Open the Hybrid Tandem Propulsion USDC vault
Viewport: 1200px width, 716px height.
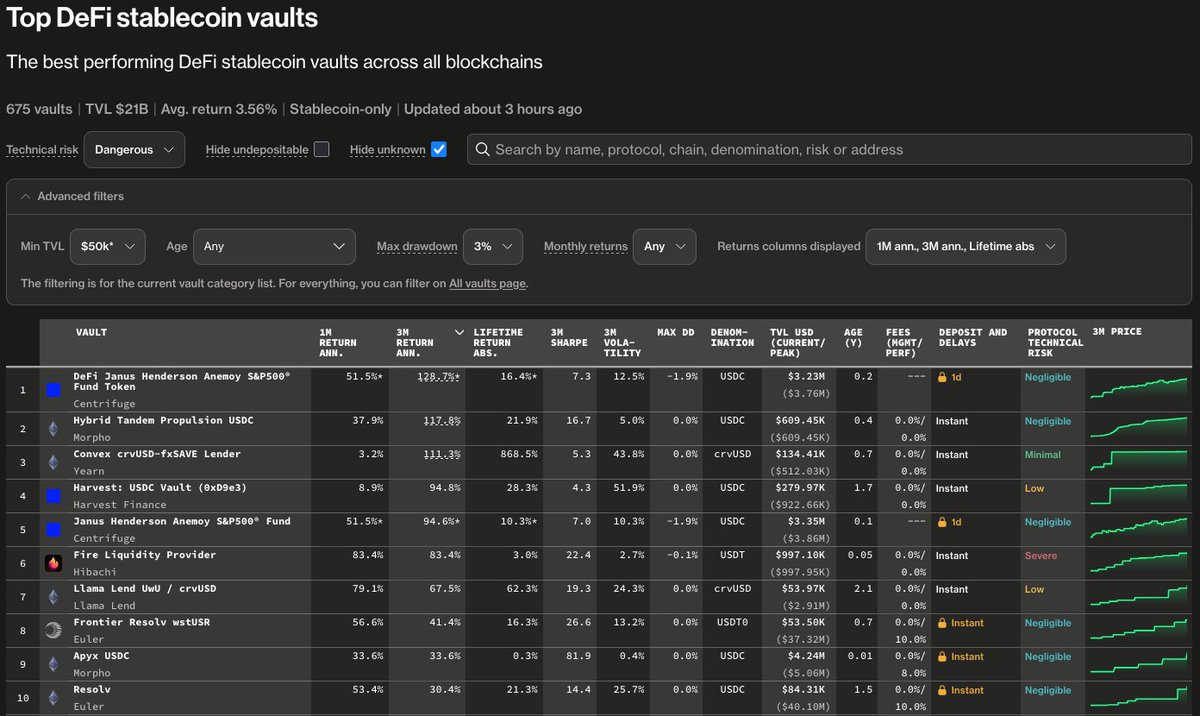[163, 421]
